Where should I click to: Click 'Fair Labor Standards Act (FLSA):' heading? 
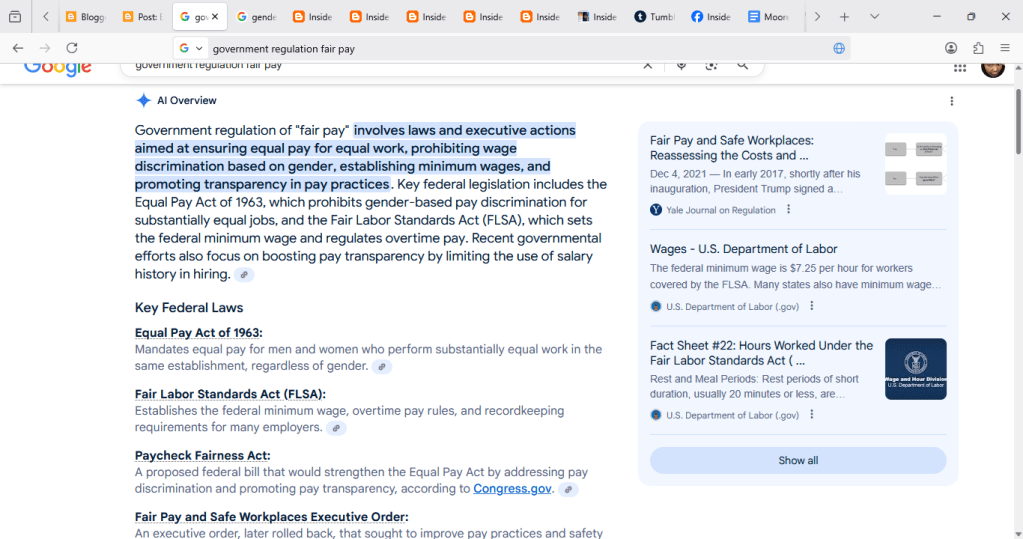pyautogui.click(x=230, y=394)
